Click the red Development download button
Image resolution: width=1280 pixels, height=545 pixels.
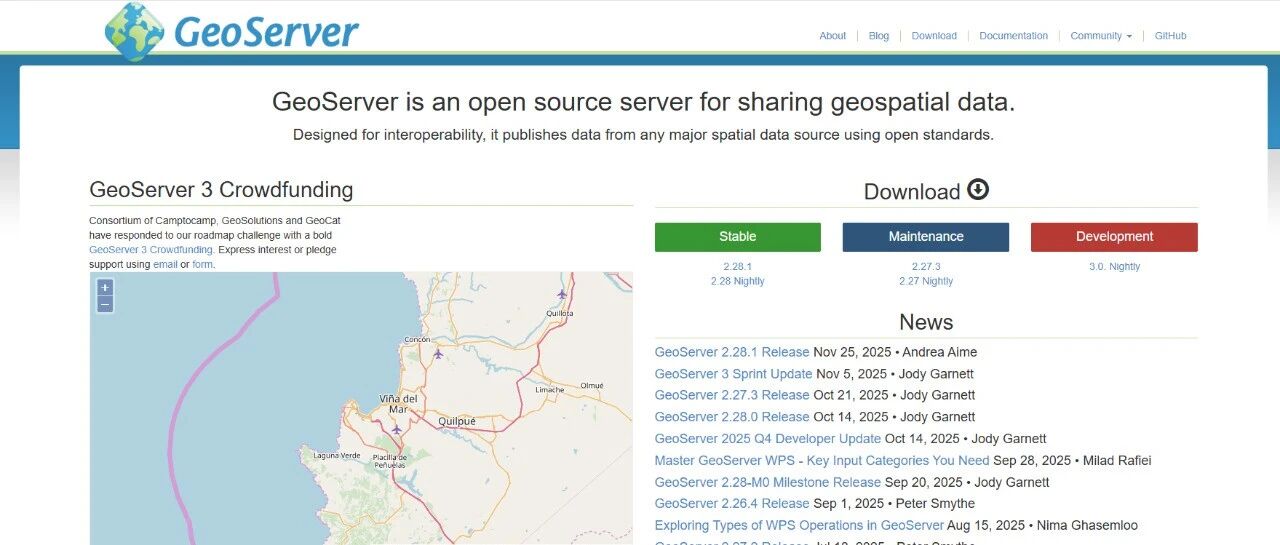point(1114,237)
